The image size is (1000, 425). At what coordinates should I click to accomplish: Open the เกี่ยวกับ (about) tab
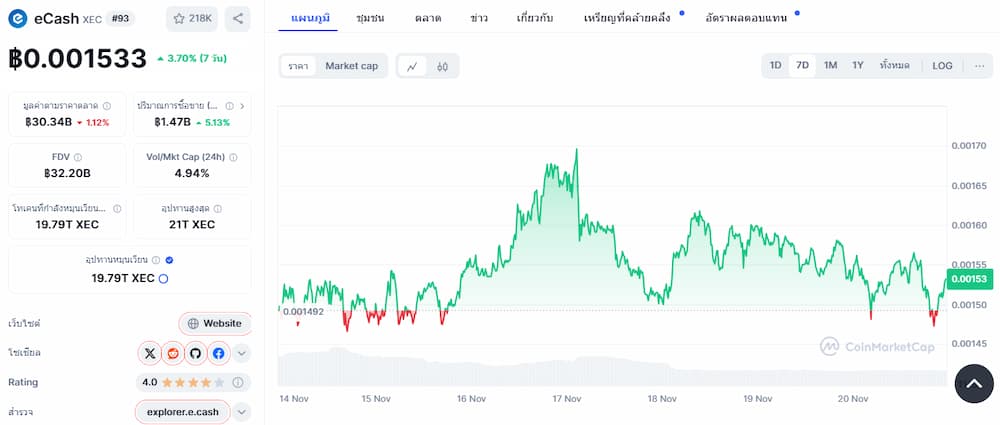(535, 18)
